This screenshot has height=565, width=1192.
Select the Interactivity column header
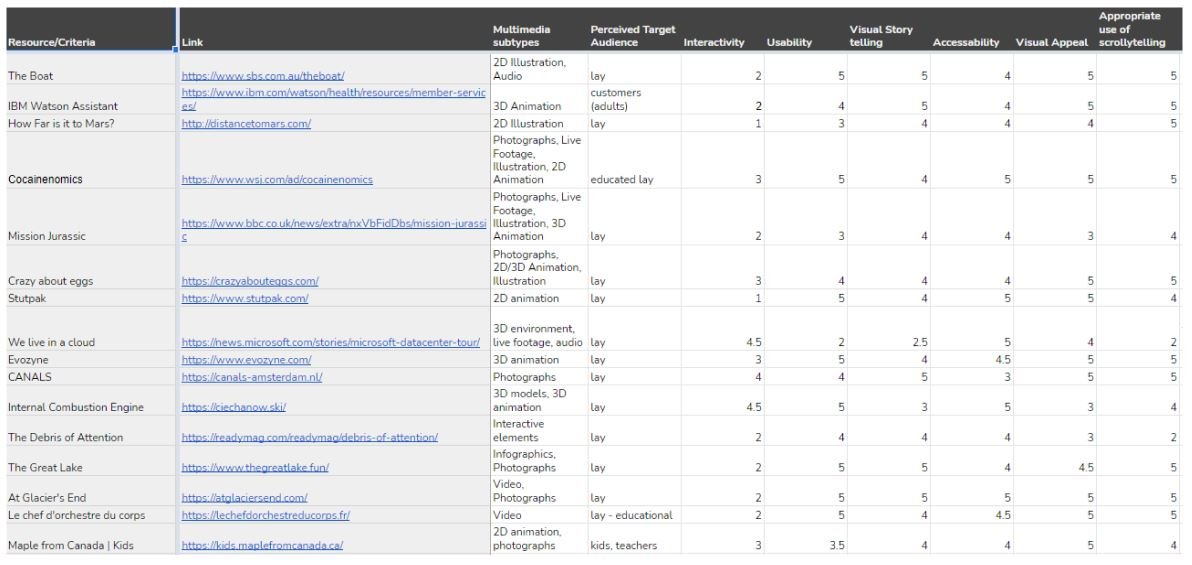click(x=722, y=30)
